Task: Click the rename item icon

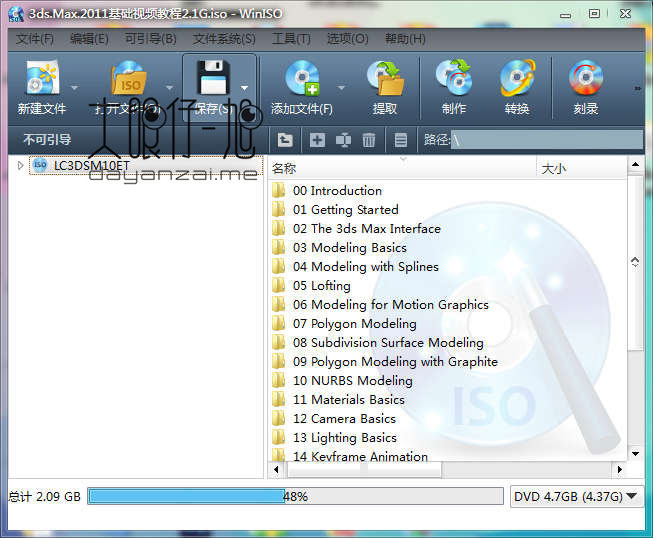Action: [x=343, y=140]
